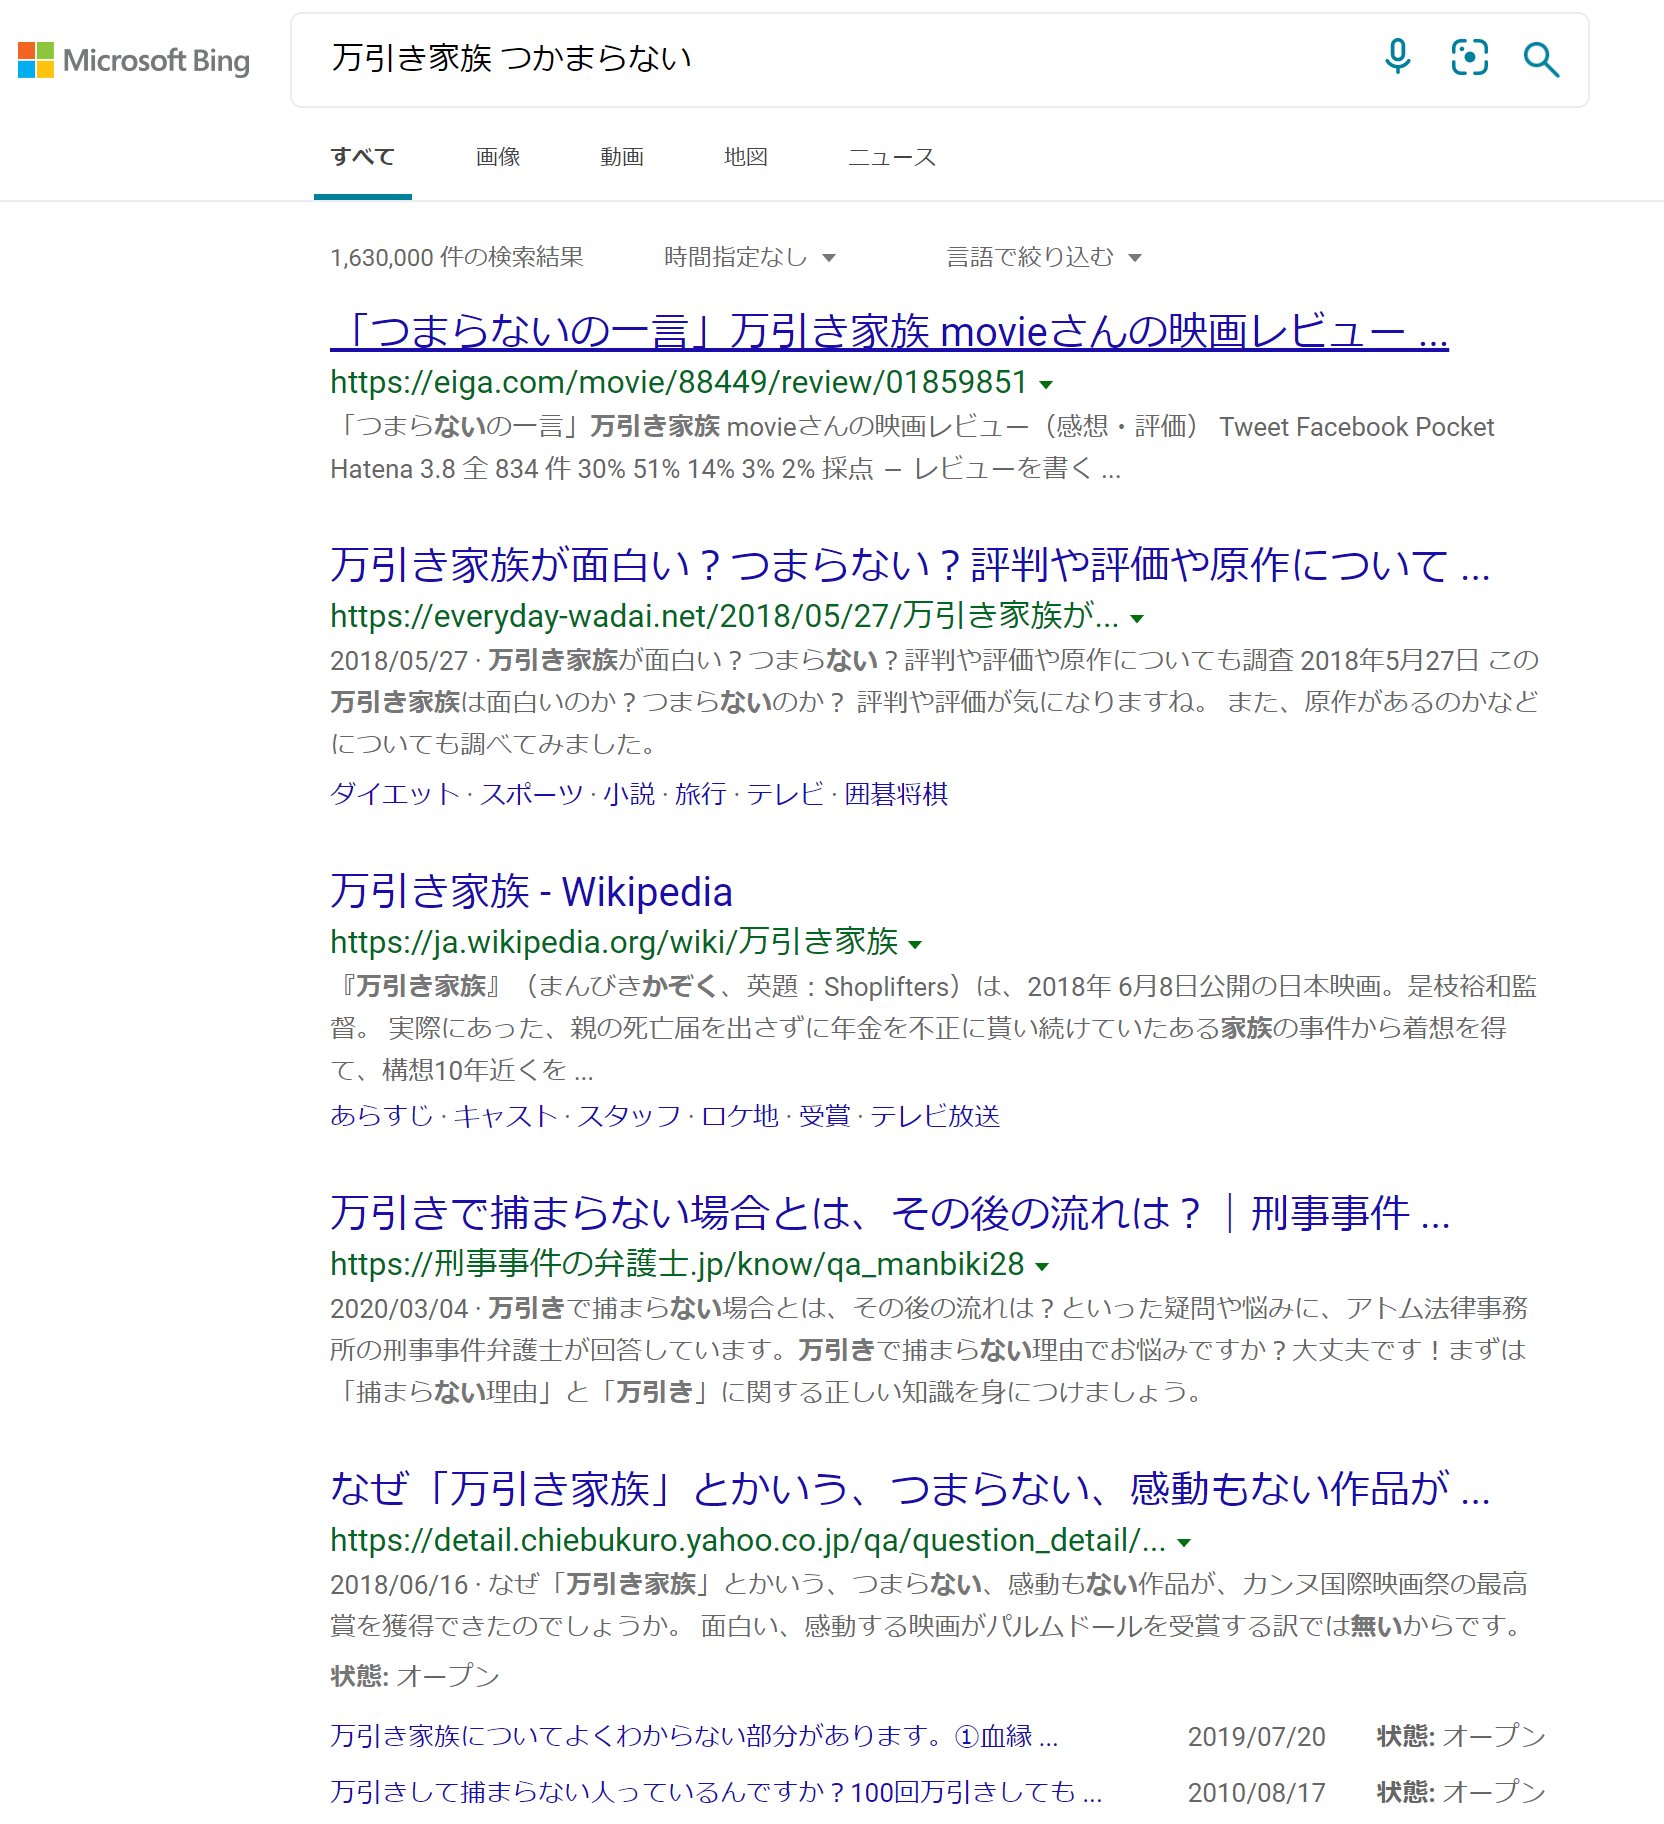Image resolution: width=1664 pixels, height=1824 pixels.
Task: Open 万引き家族についてよくわからない部分 question
Action: point(694,1736)
